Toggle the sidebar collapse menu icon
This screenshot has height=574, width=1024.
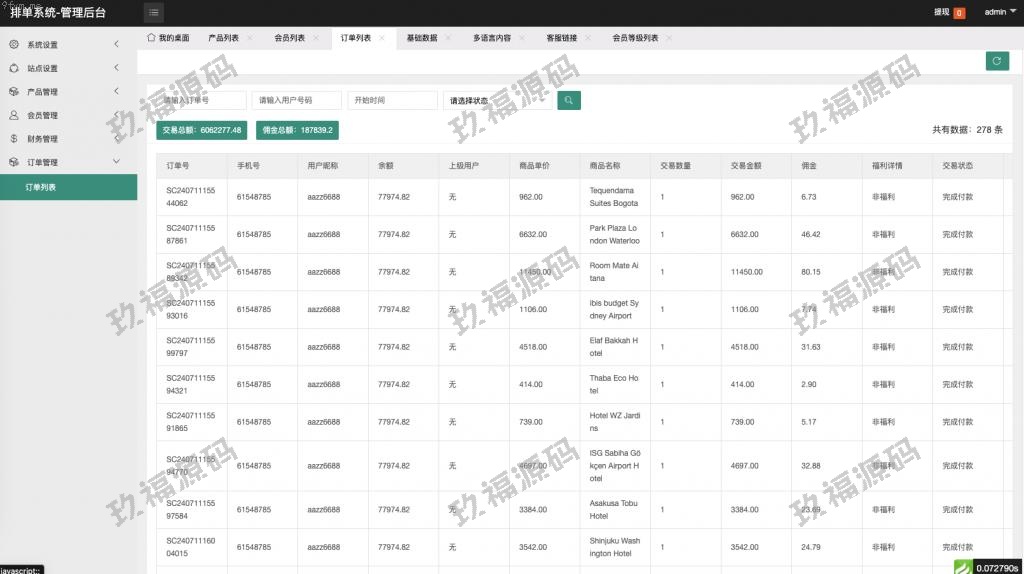pos(154,12)
